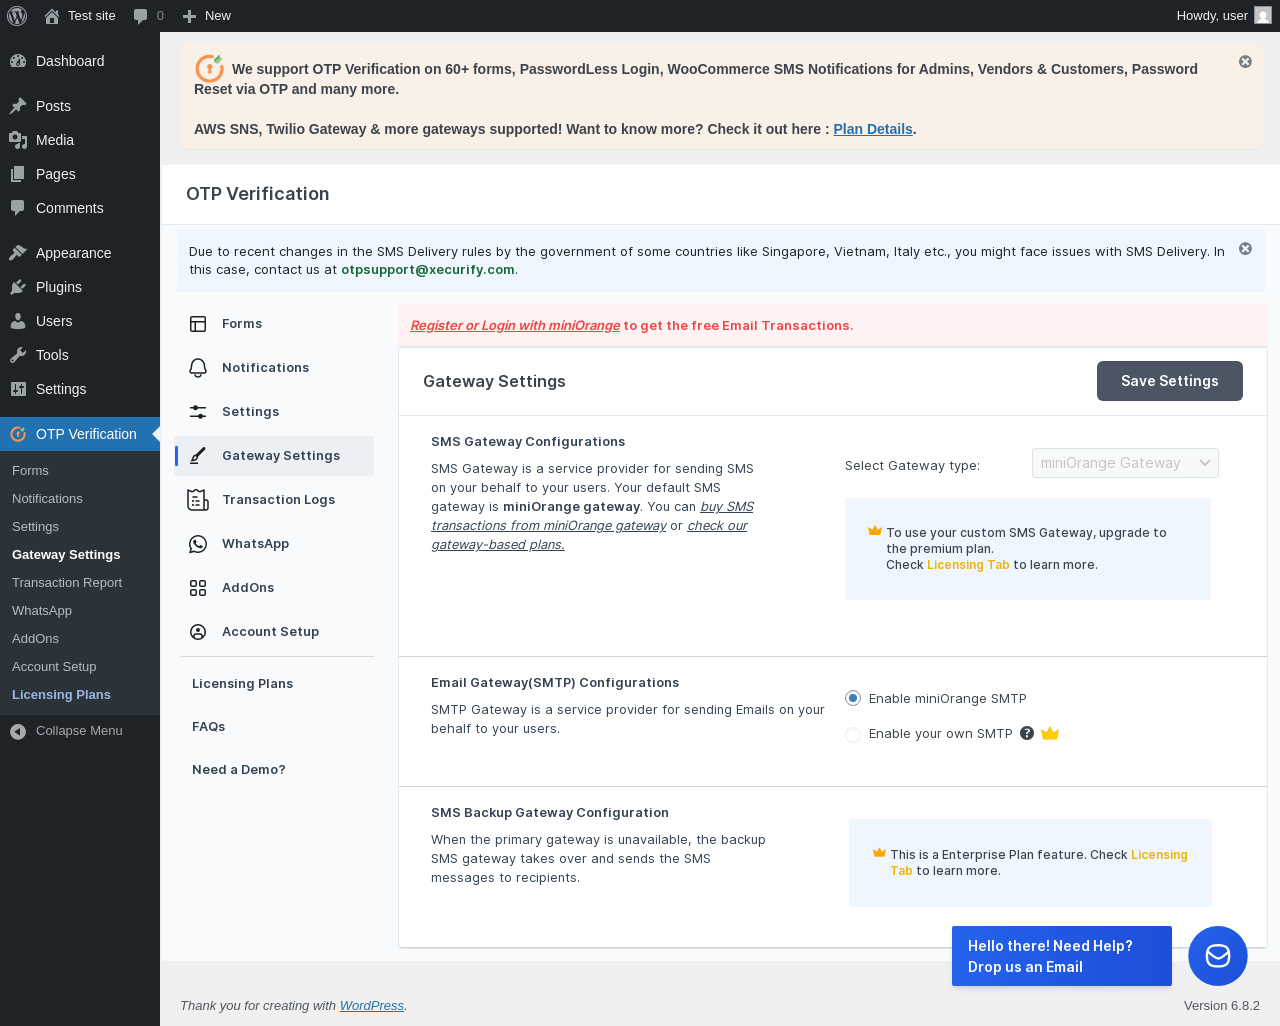Click the OTP Verification plugin icon in sidebar
Viewport: 1280px width, 1026px height.
(x=18, y=434)
